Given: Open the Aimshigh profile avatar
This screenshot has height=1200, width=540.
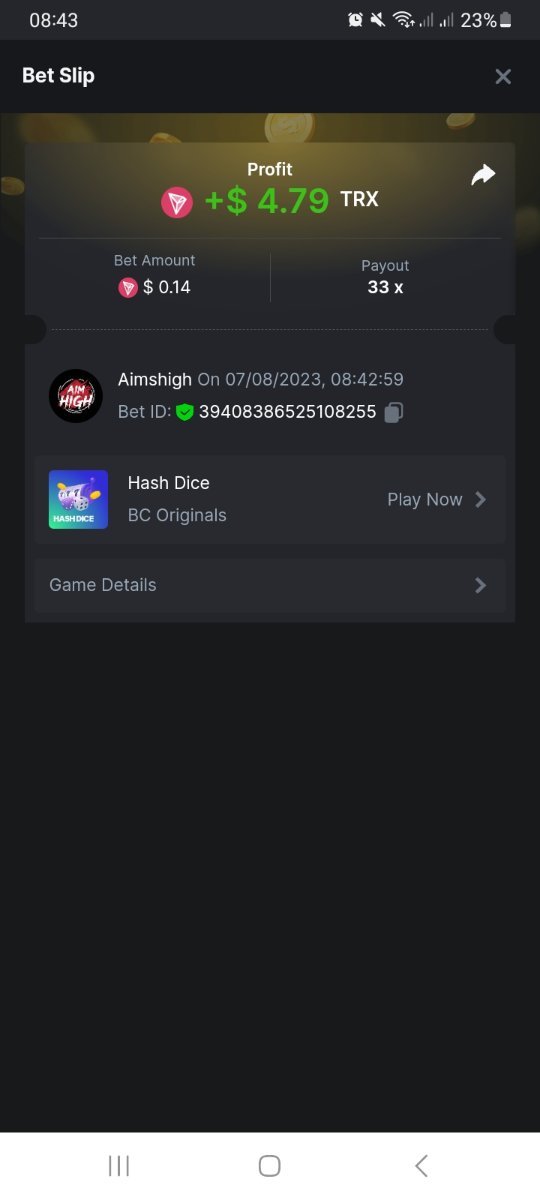Looking at the screenshot, I should tap(76, 396).
